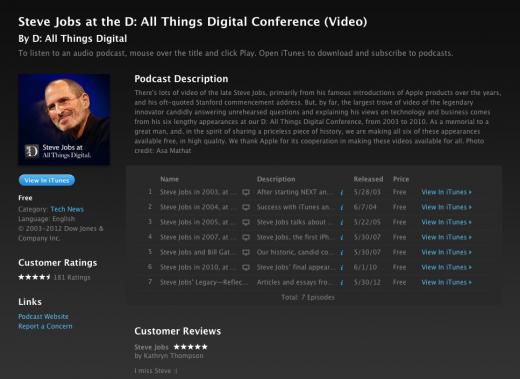The width and height of the screenshot is (520, 379).
Task: Click the video icon for Steve Jobs in 2003
Action: coord(246,192)
